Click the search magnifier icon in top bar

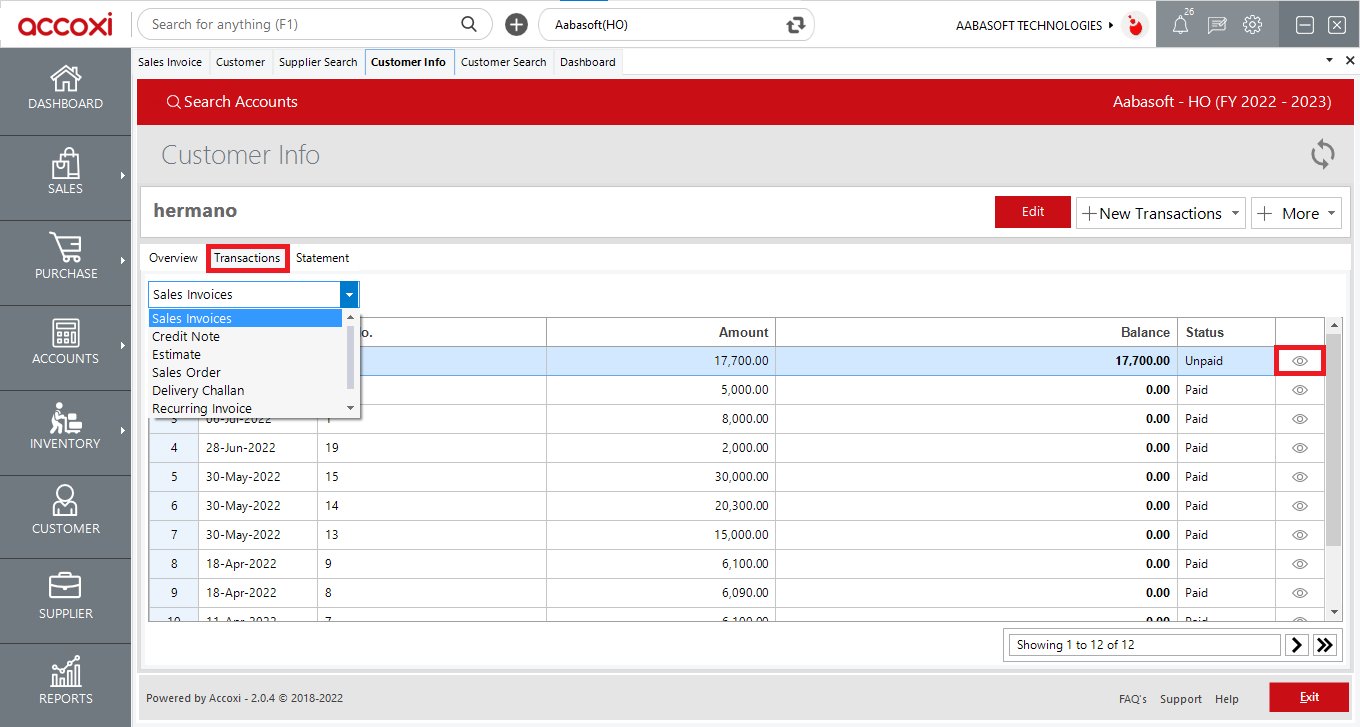coord(468,24)
